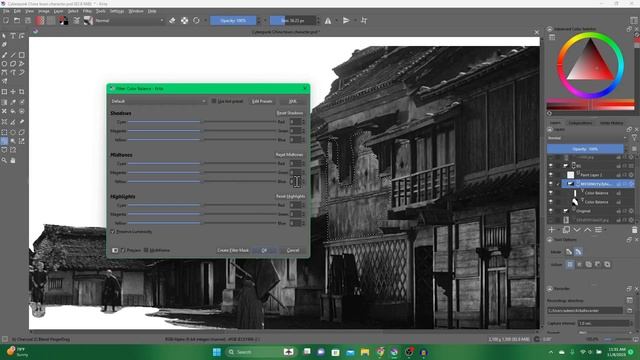Toggle the 'Use load preset' checkbox

point(213,101)
